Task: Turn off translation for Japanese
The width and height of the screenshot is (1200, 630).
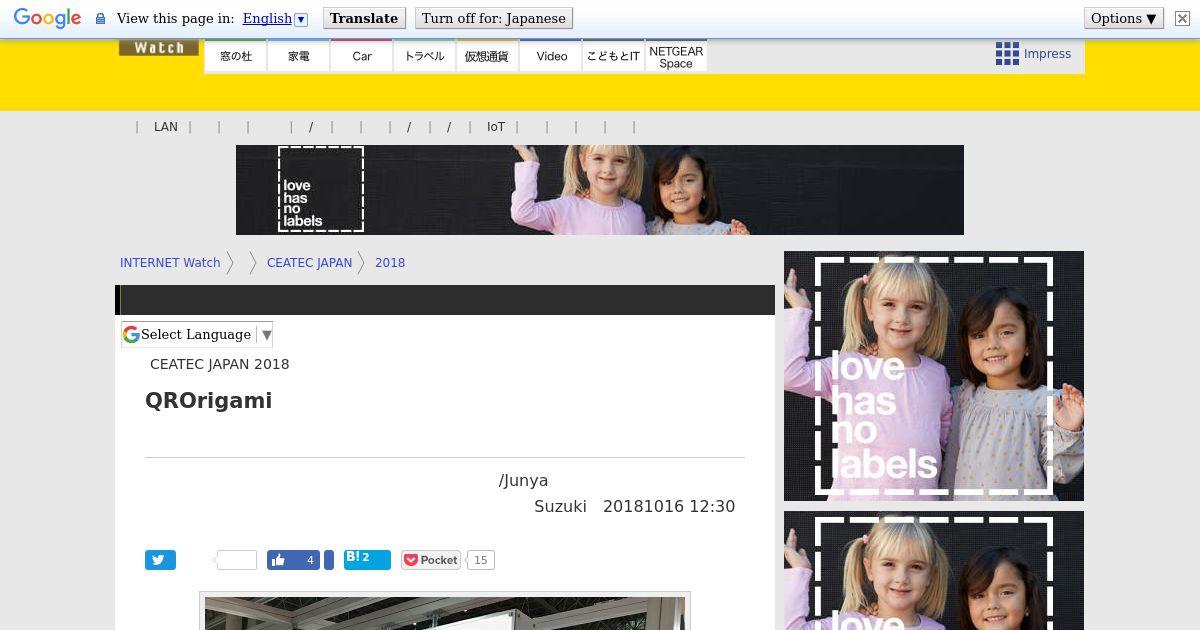Action: coord(494,18)
